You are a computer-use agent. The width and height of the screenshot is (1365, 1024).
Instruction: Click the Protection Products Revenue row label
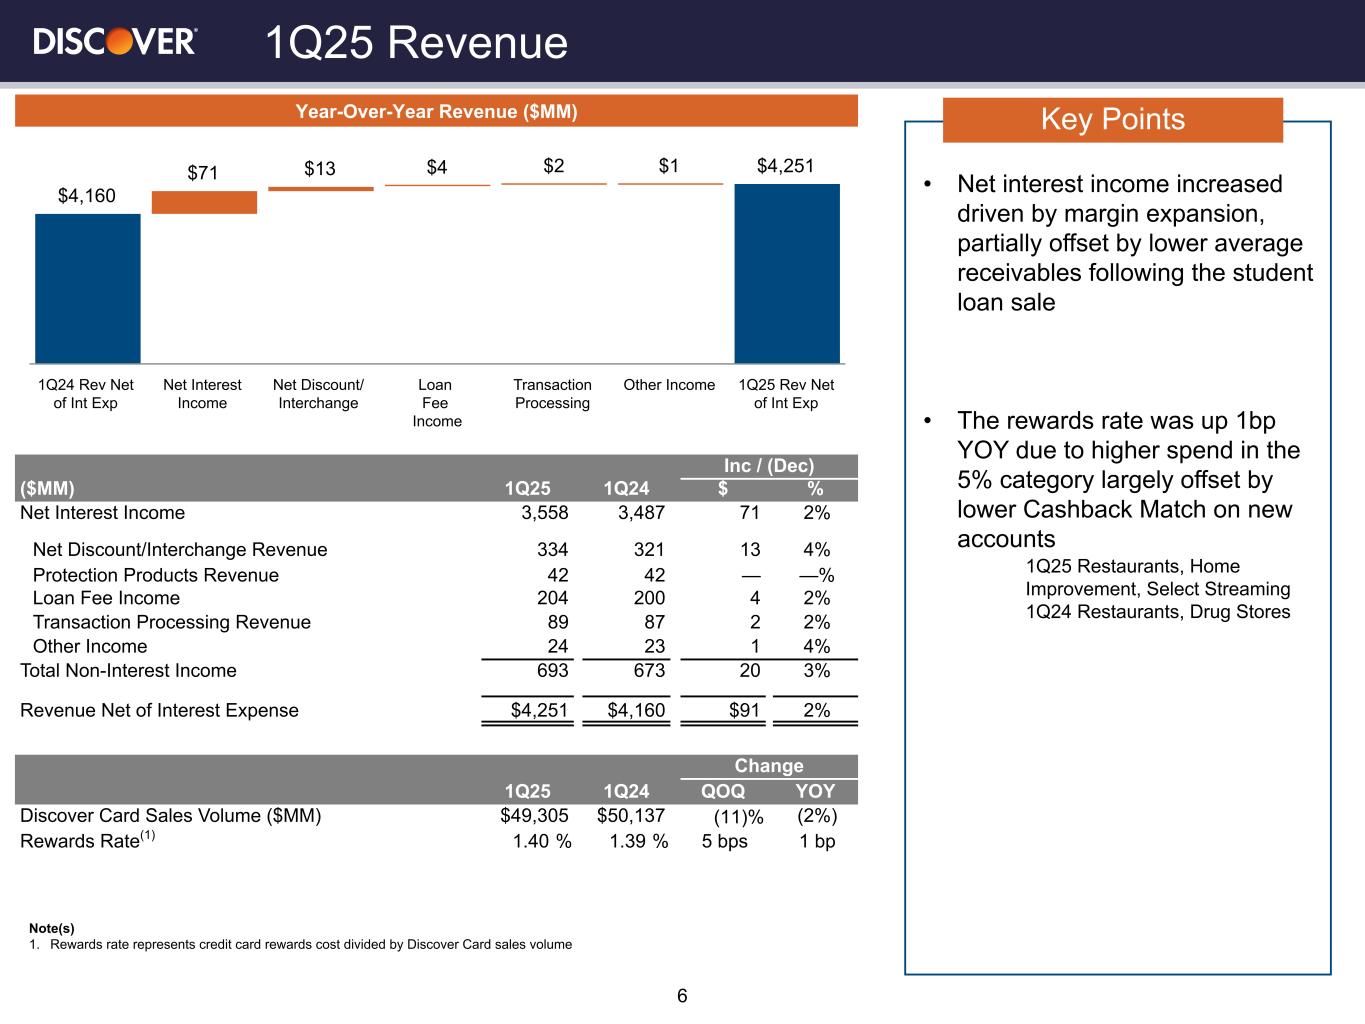[156, 575]
